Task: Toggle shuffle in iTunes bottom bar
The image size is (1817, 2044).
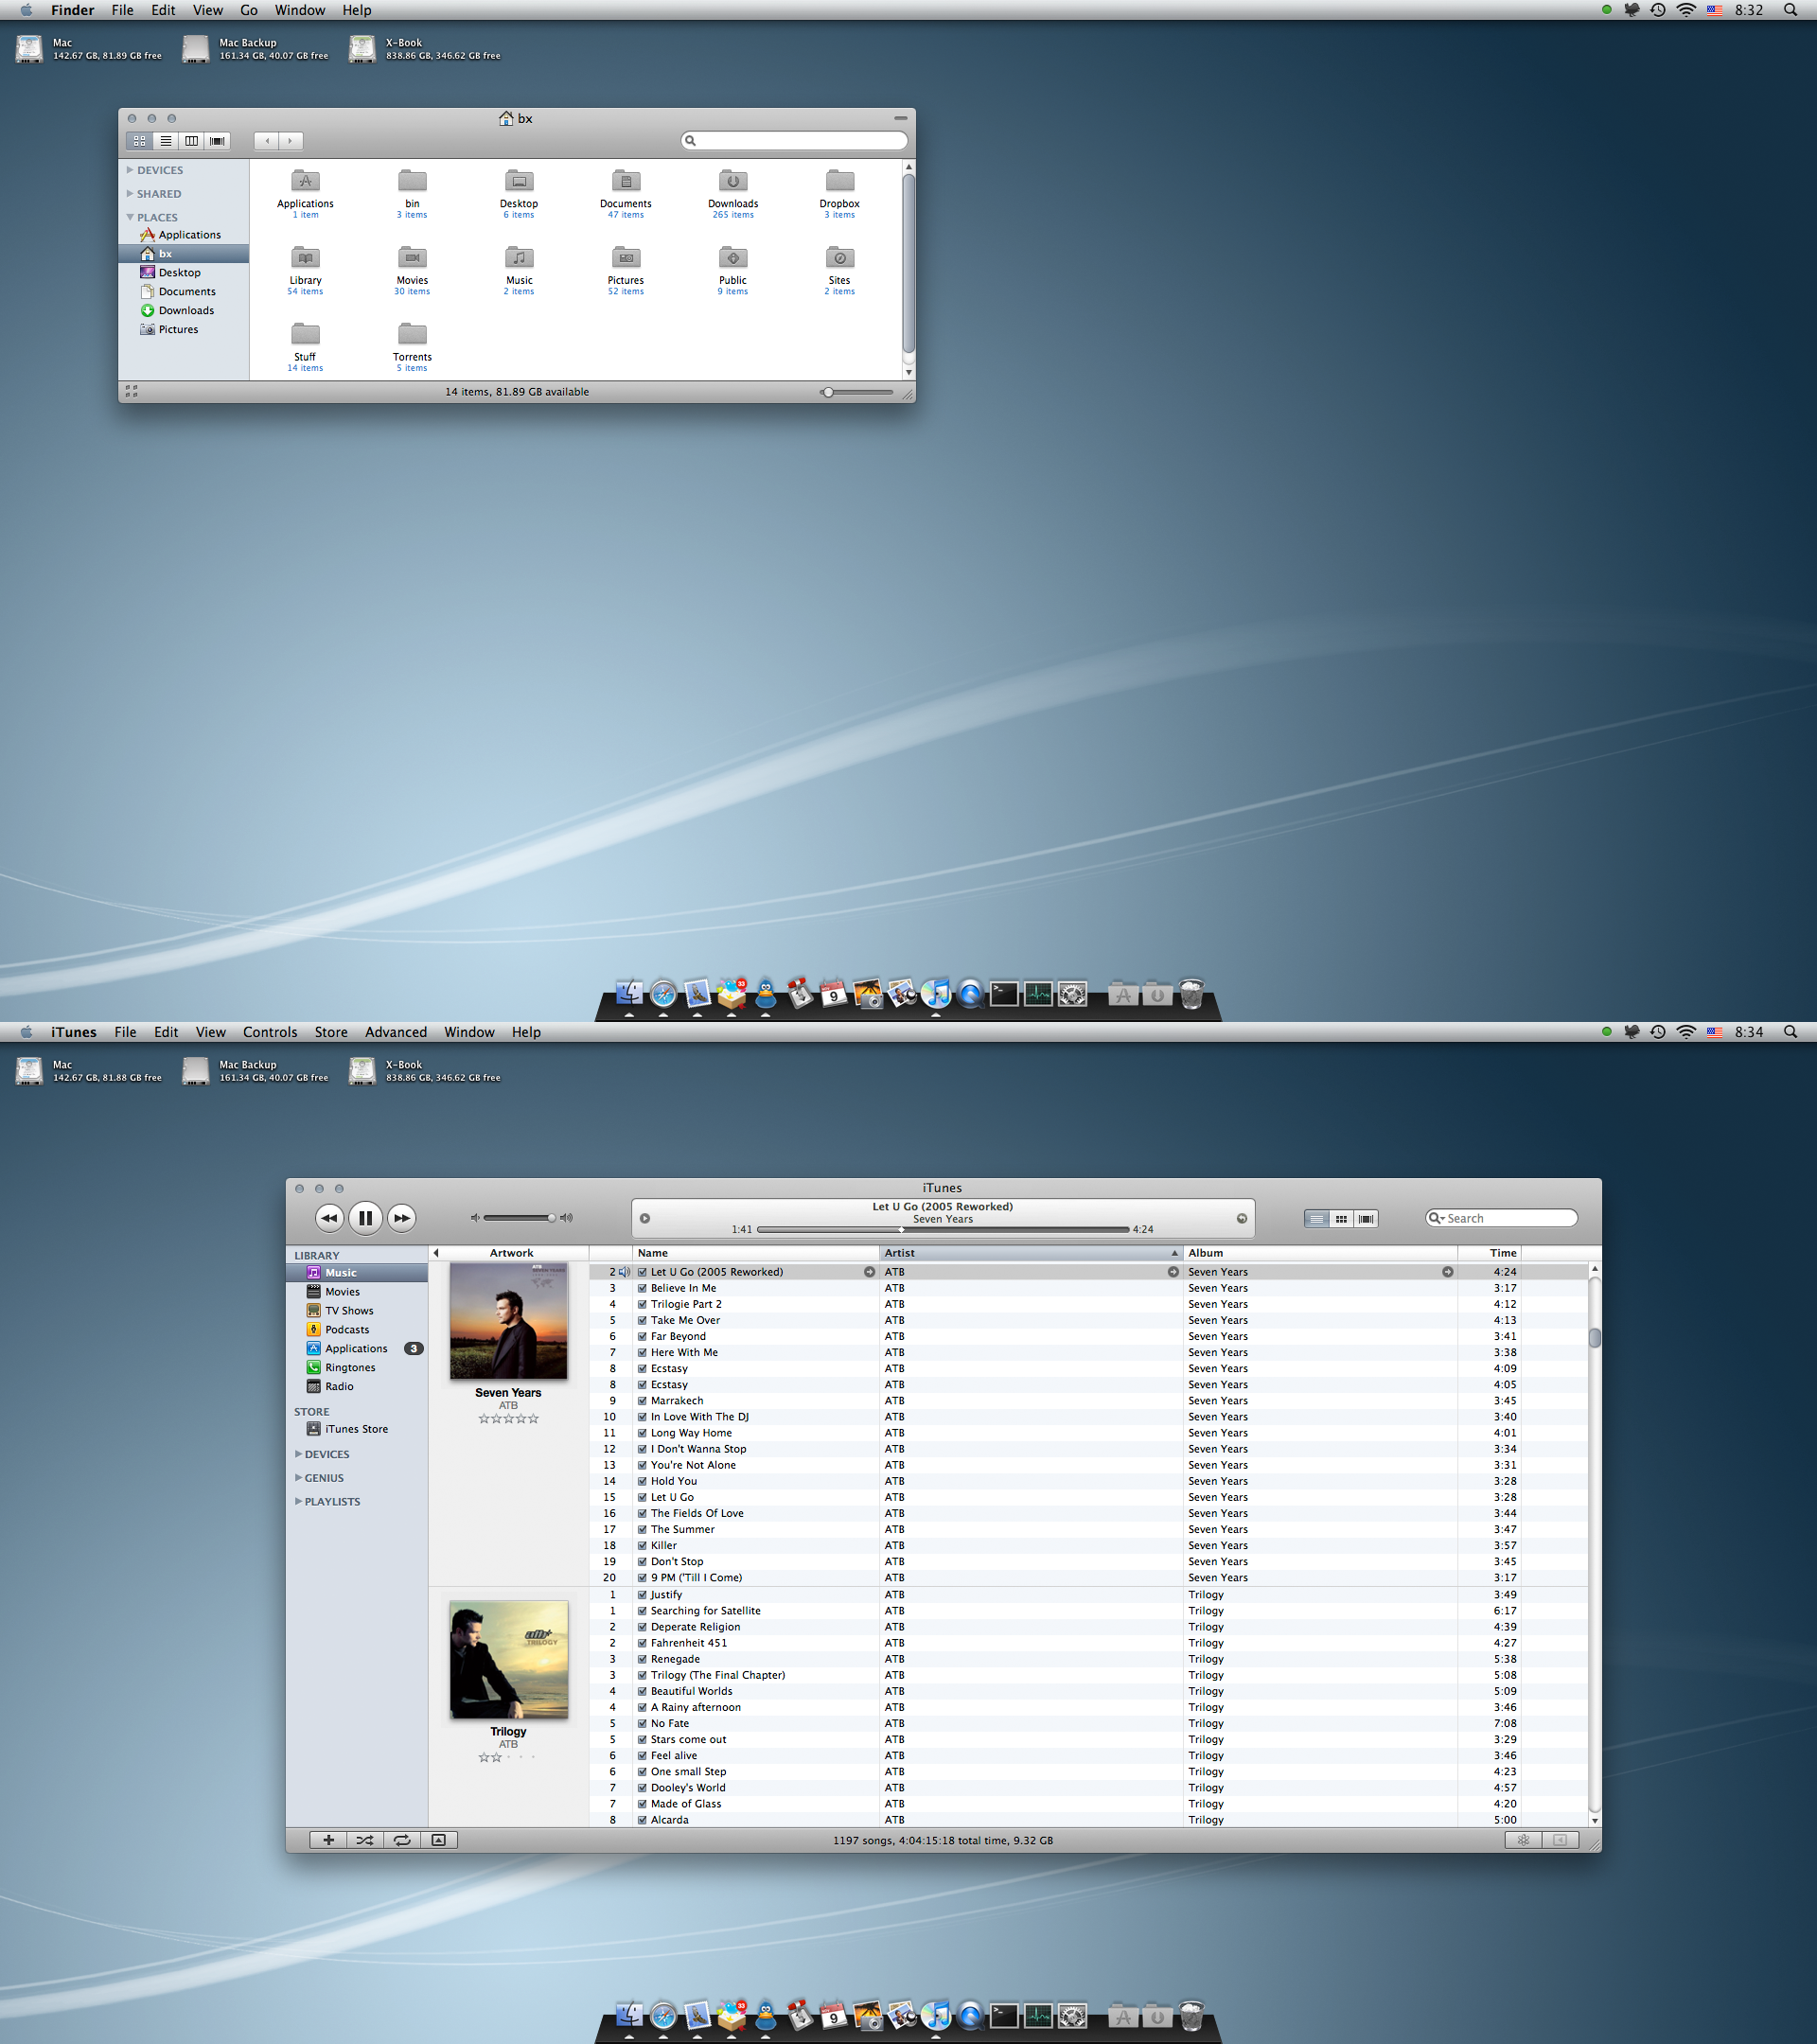Action: point(365,1840)
